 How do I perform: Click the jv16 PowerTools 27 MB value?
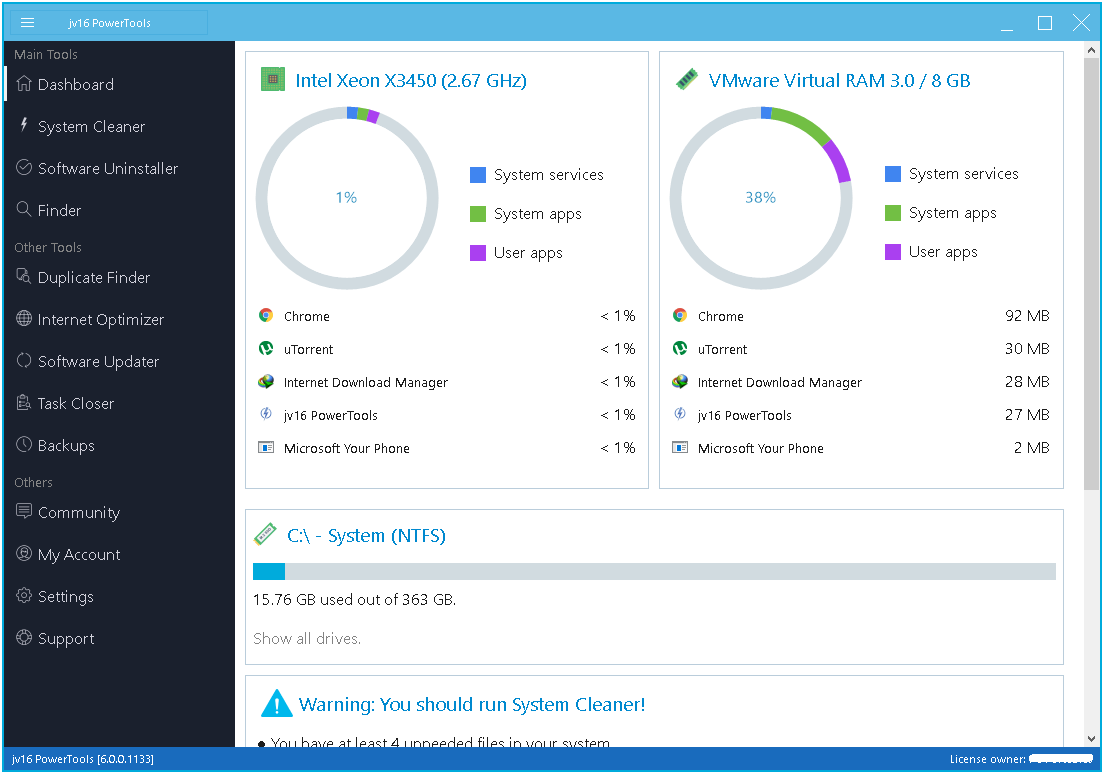tap(1027, 415)
